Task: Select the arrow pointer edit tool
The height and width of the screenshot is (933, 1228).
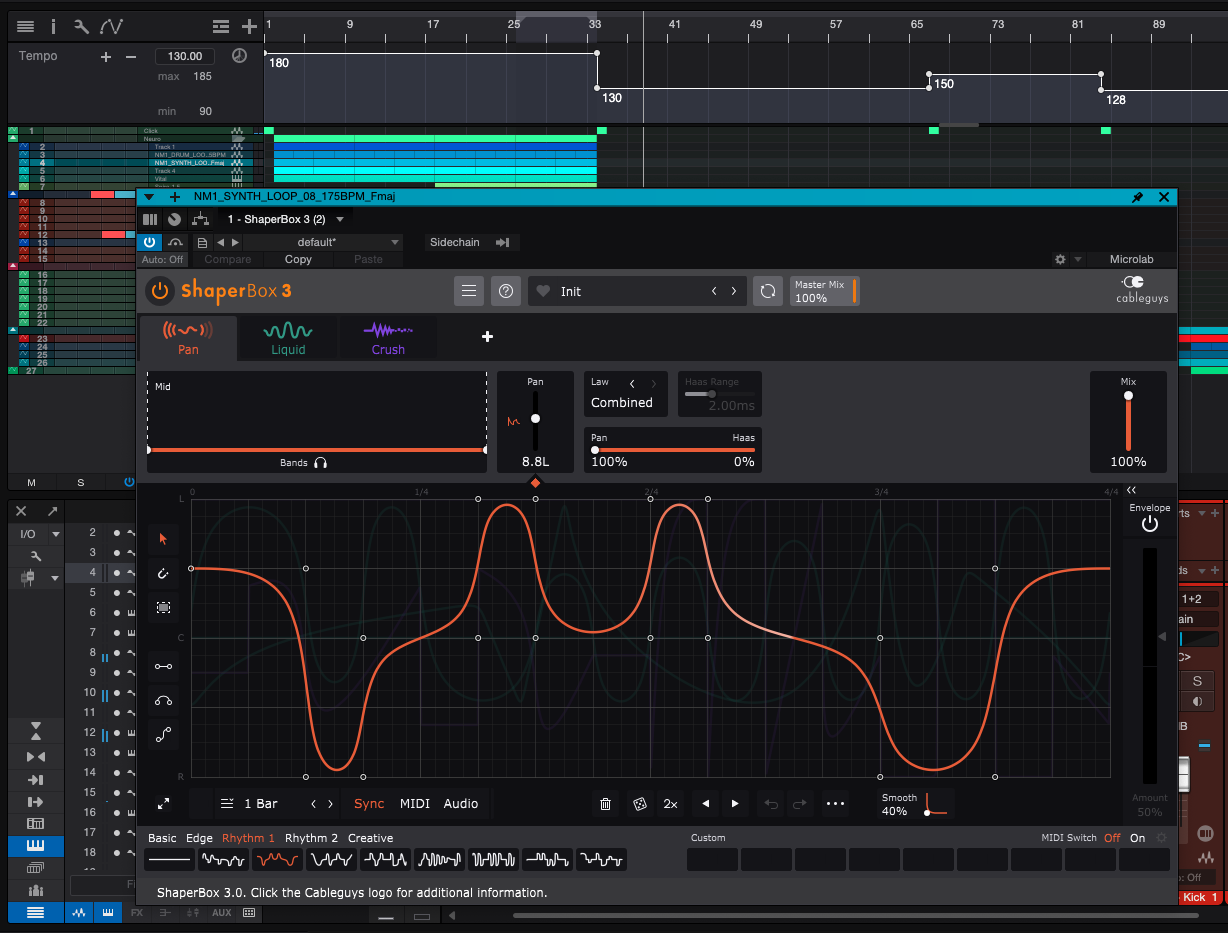Action: [163, 539]
